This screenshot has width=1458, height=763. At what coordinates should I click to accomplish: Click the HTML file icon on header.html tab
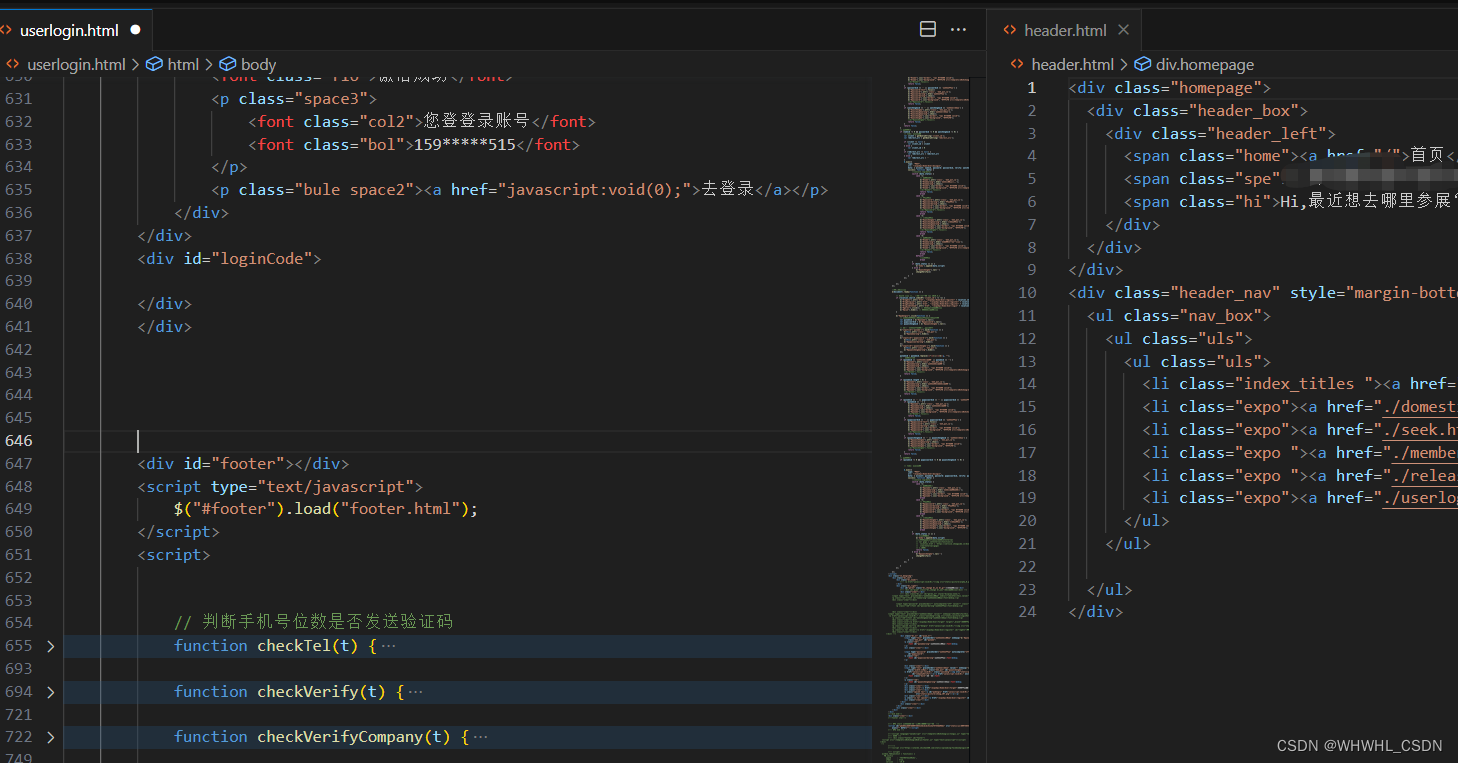click(1009, 29)
